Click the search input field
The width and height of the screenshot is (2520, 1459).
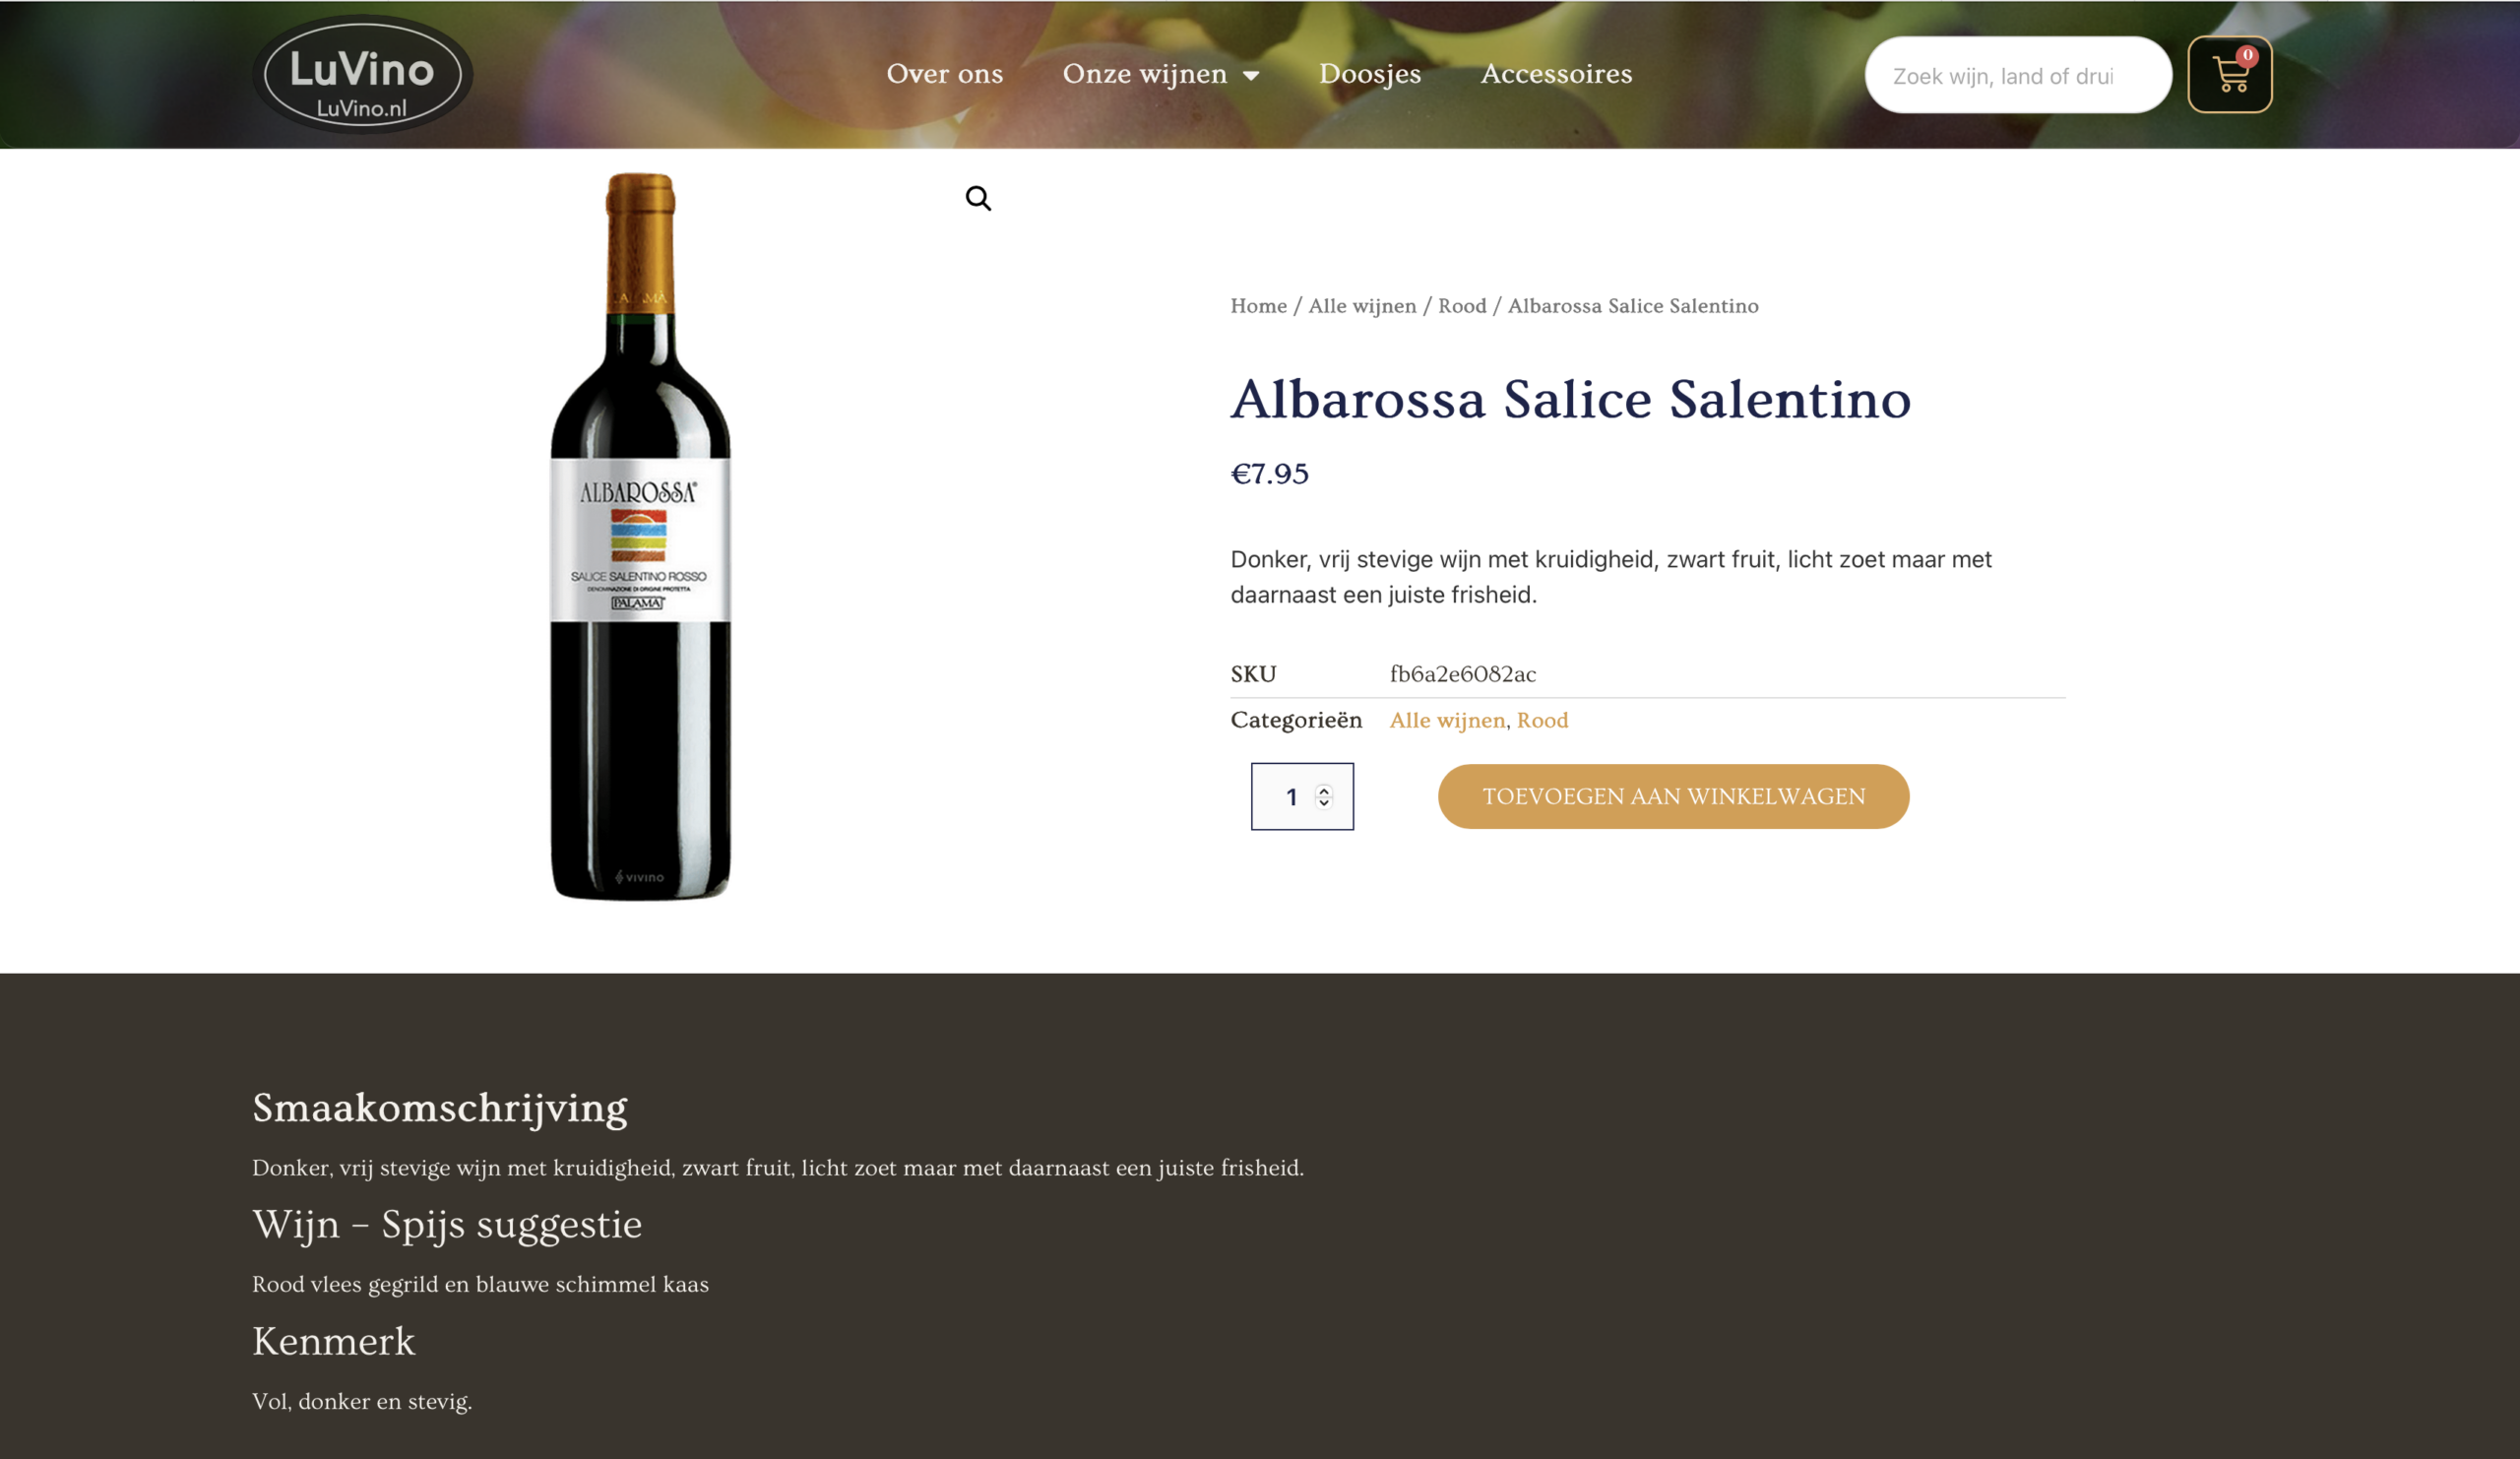click(x=2010, y=73)
